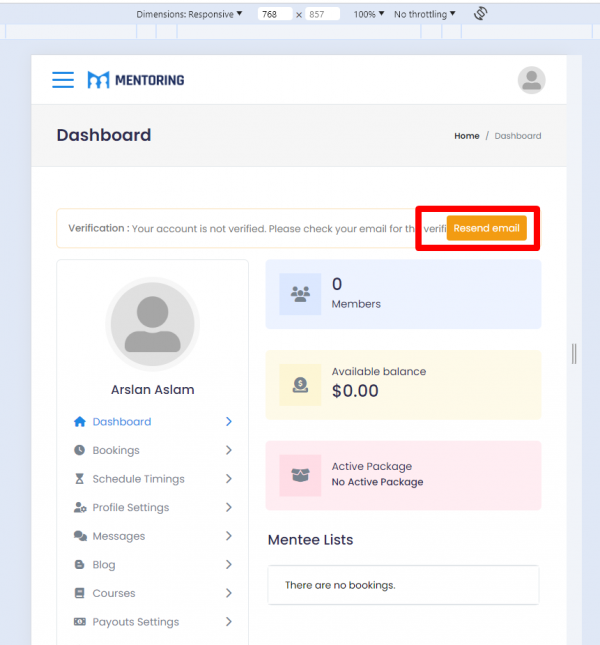Click the Members group icon

click(300, 294)
